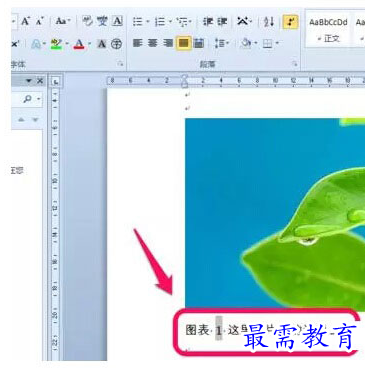Click the Phonetic Guide icon
This screenshot has width=365, height=368.
(x=102, y=22)
